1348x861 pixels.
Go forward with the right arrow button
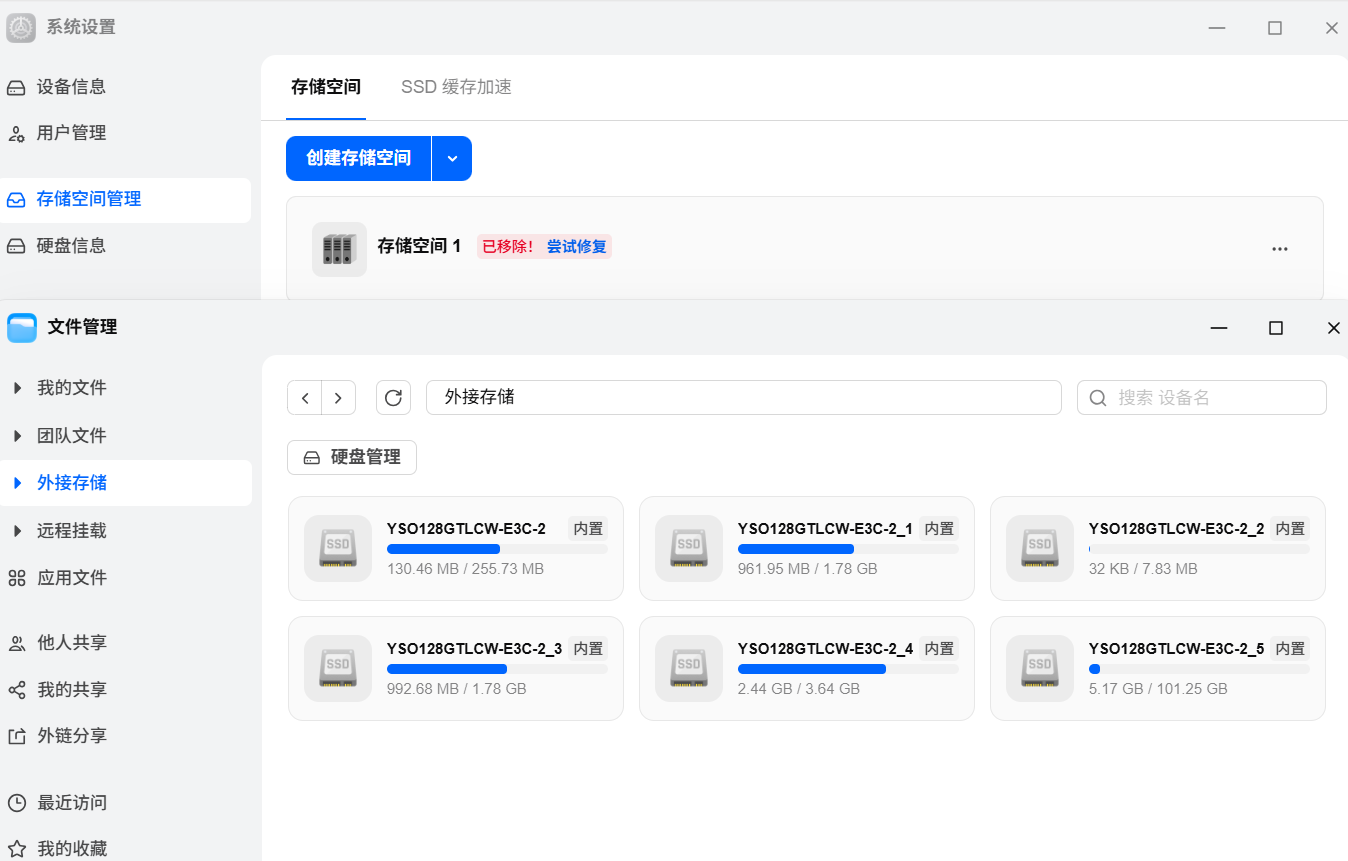click(x=339, y=398)
